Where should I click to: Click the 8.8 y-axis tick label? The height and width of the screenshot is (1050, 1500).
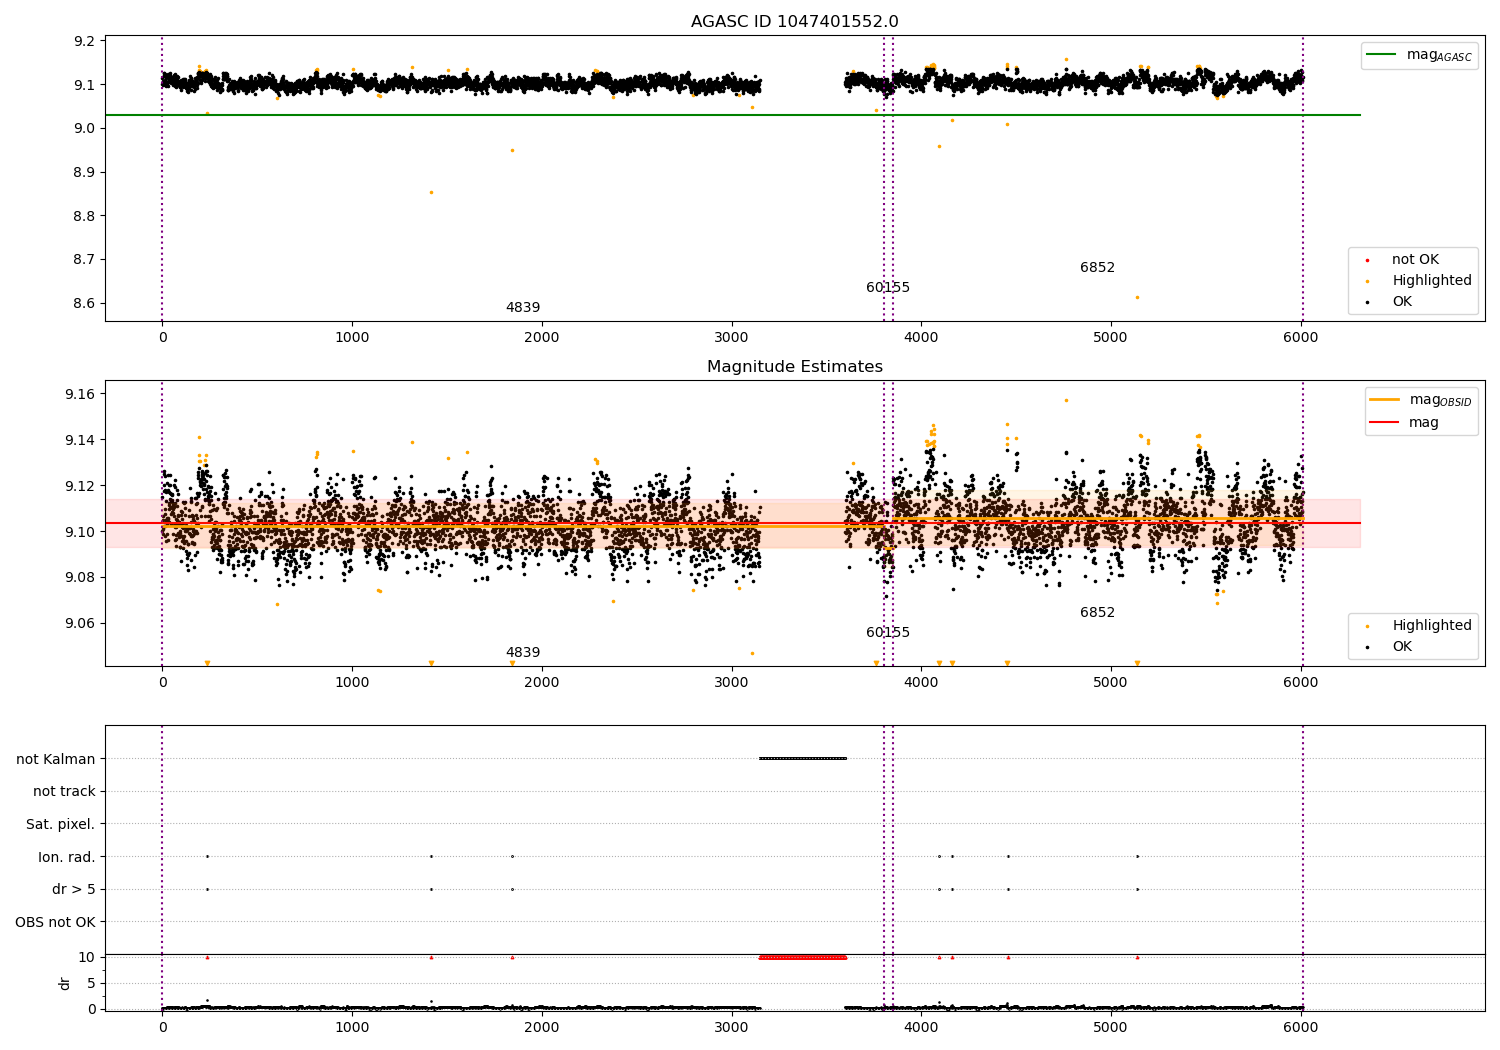(85, 216)
